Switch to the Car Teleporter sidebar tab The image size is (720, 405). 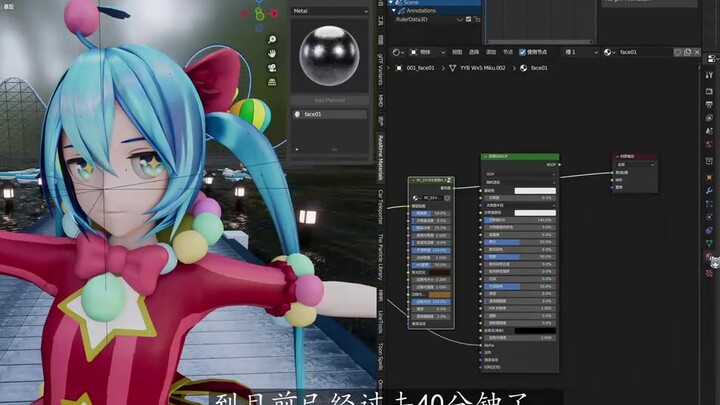(380, 207)
